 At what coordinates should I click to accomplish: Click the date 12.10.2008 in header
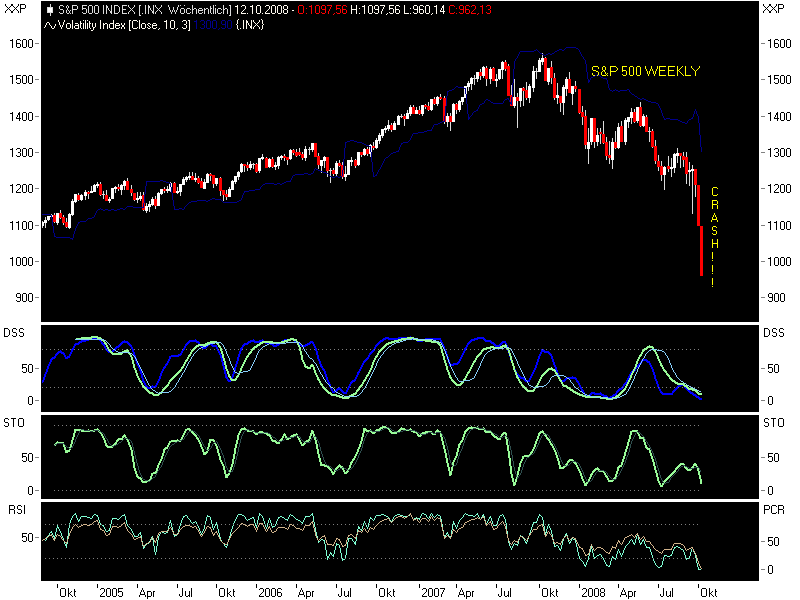[x=261, y=10]
